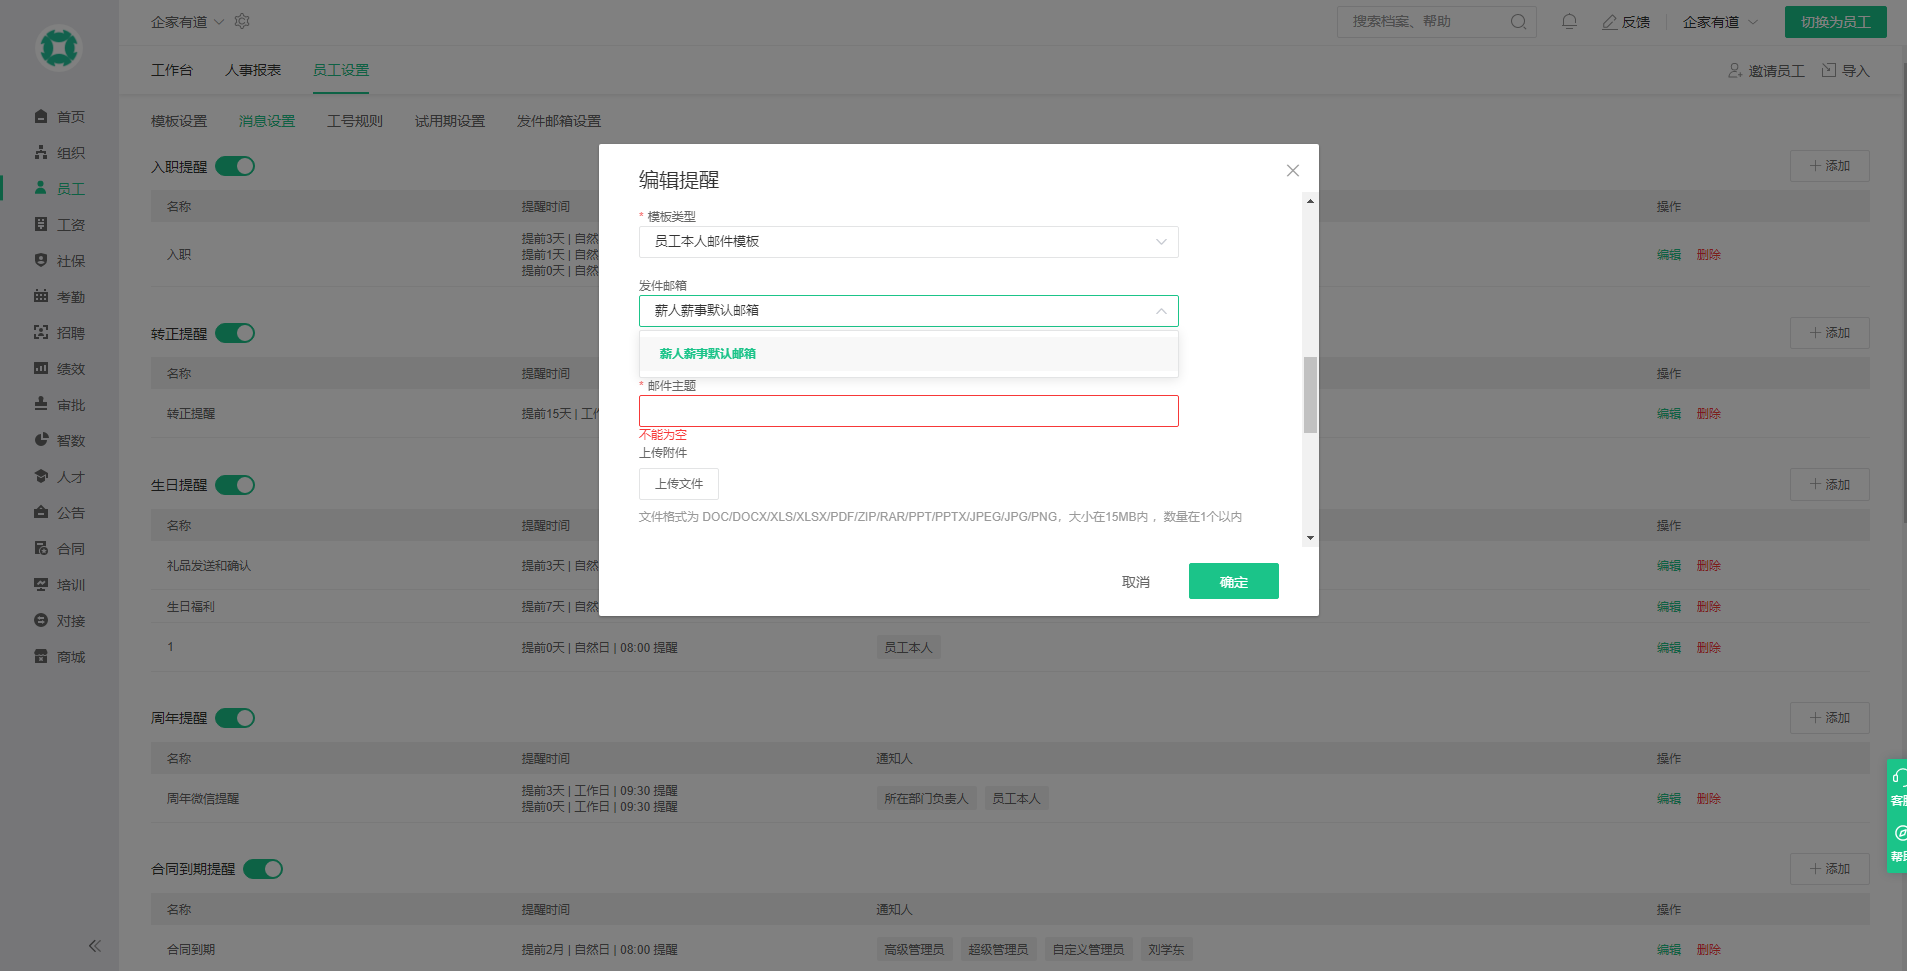This screenshot has width=1907, height=971.
Task: Open the 招聘 recruitment sidebar icon
Action: pos(41,332)
